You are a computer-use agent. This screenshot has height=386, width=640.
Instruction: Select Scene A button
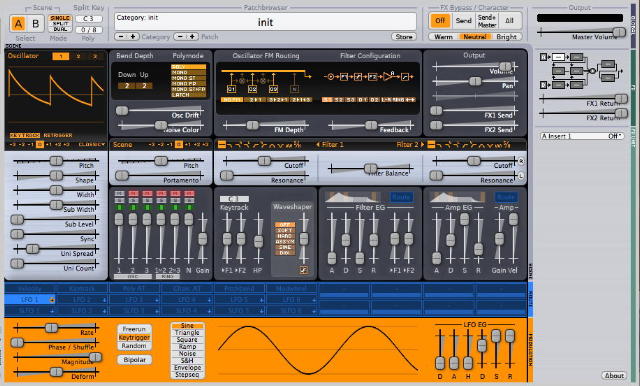pyautogui.click(x=18, y=24)
